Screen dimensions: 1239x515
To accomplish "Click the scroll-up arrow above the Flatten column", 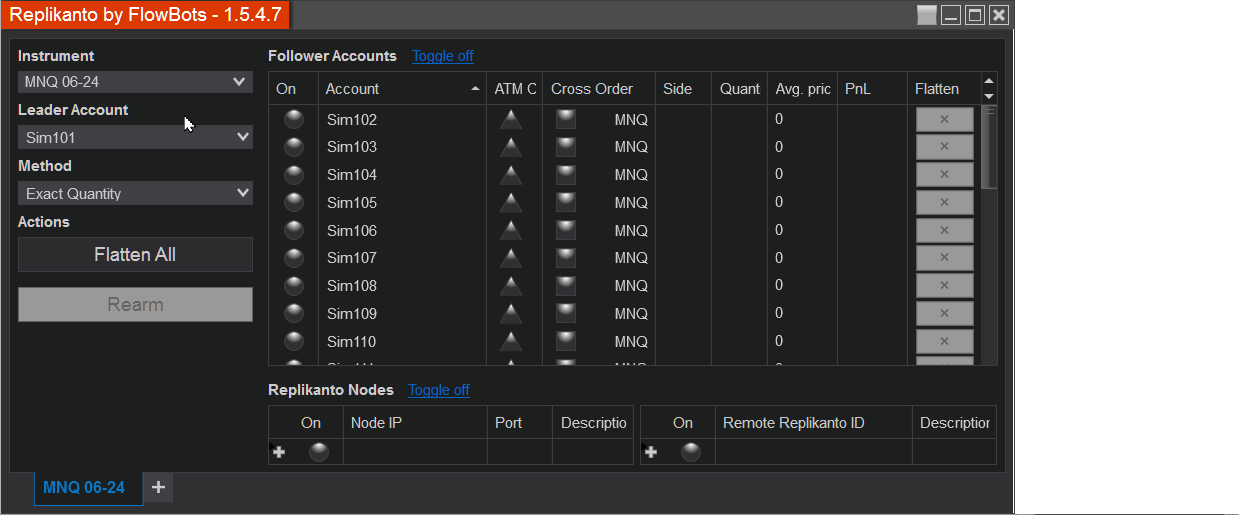I will tap(990, 81).
